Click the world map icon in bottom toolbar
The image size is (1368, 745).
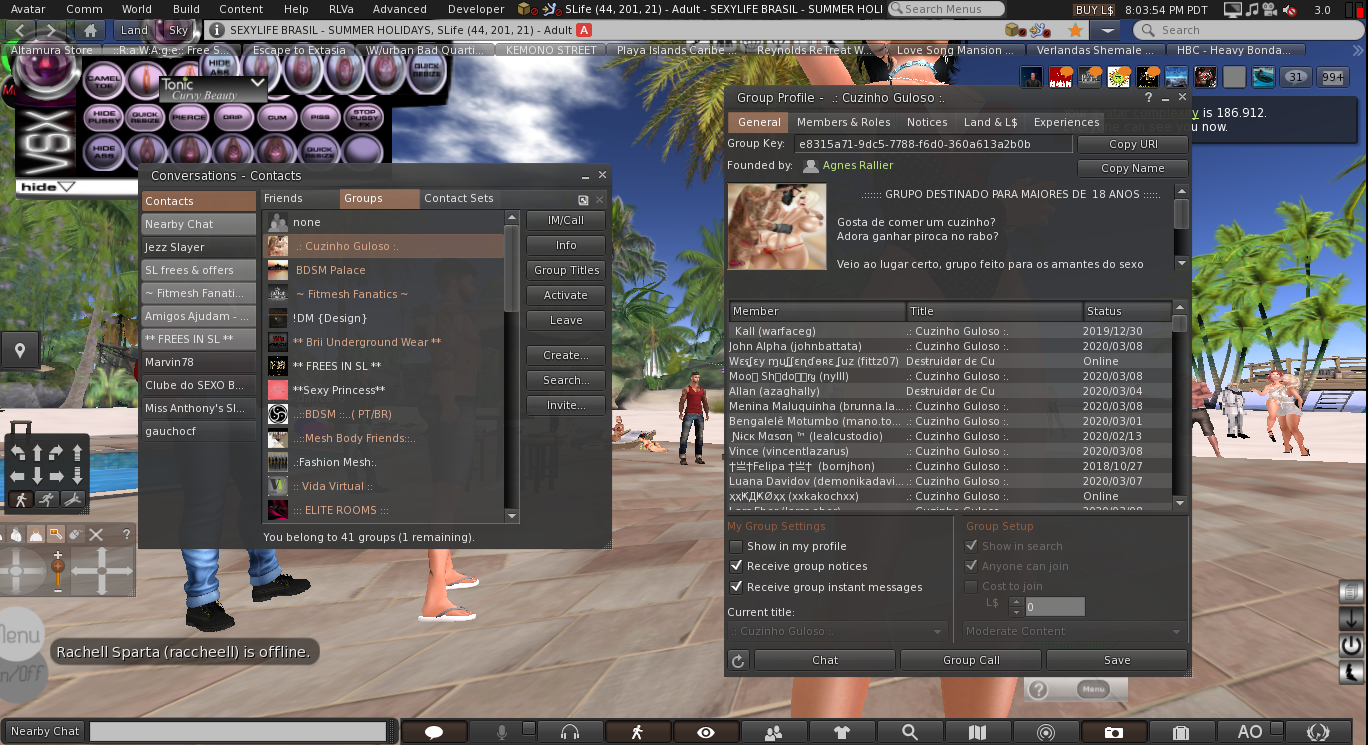click(x=977, y=732)
